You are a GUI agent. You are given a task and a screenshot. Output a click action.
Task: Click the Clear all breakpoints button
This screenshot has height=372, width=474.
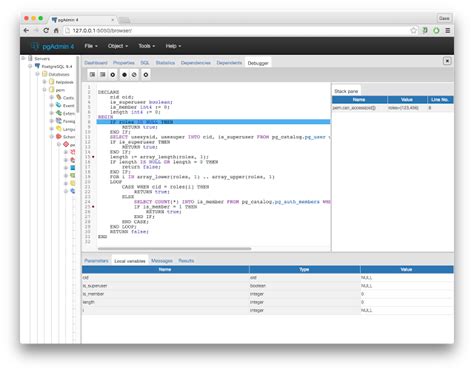click(134, 75)
